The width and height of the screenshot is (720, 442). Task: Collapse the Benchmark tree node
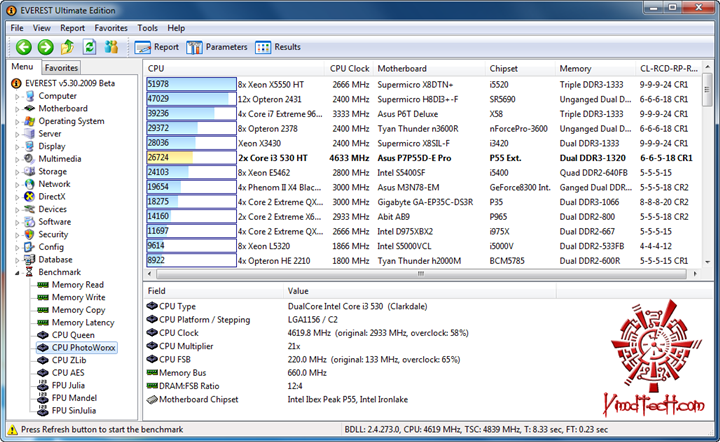click(17, 273)
